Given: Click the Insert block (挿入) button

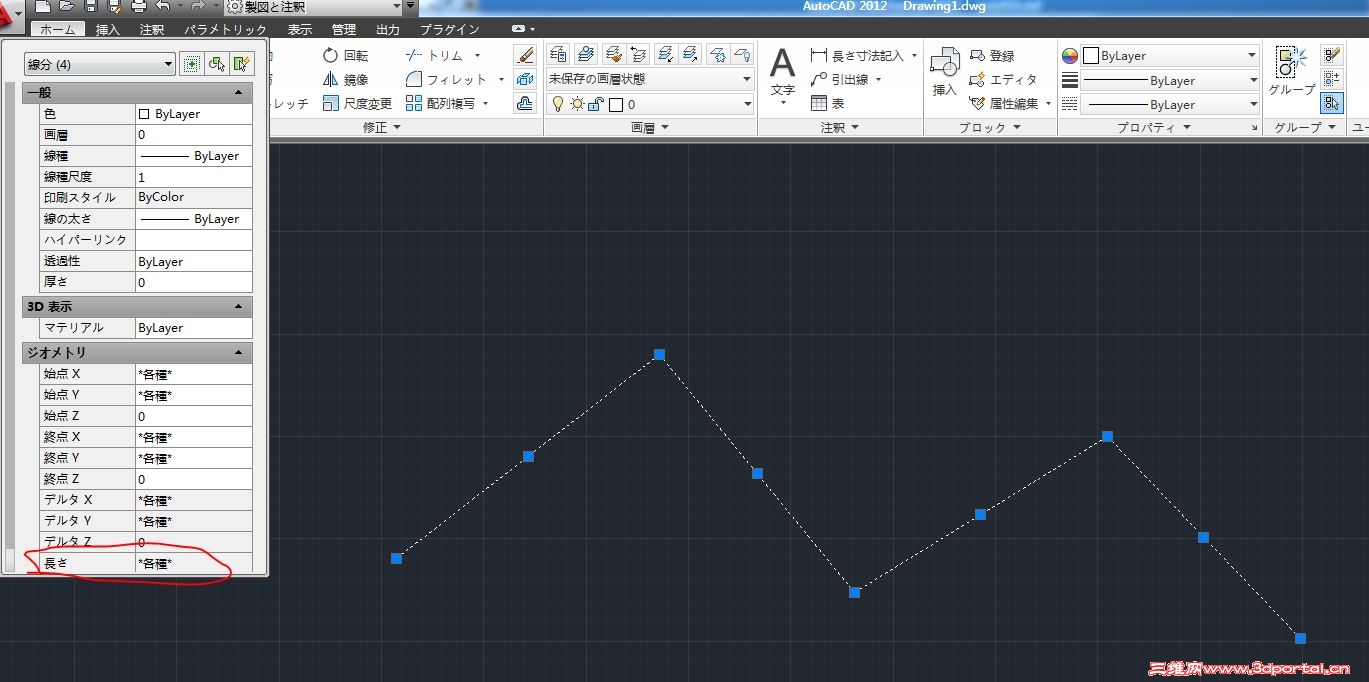Looking at the screenshot, I should (945, 74).
